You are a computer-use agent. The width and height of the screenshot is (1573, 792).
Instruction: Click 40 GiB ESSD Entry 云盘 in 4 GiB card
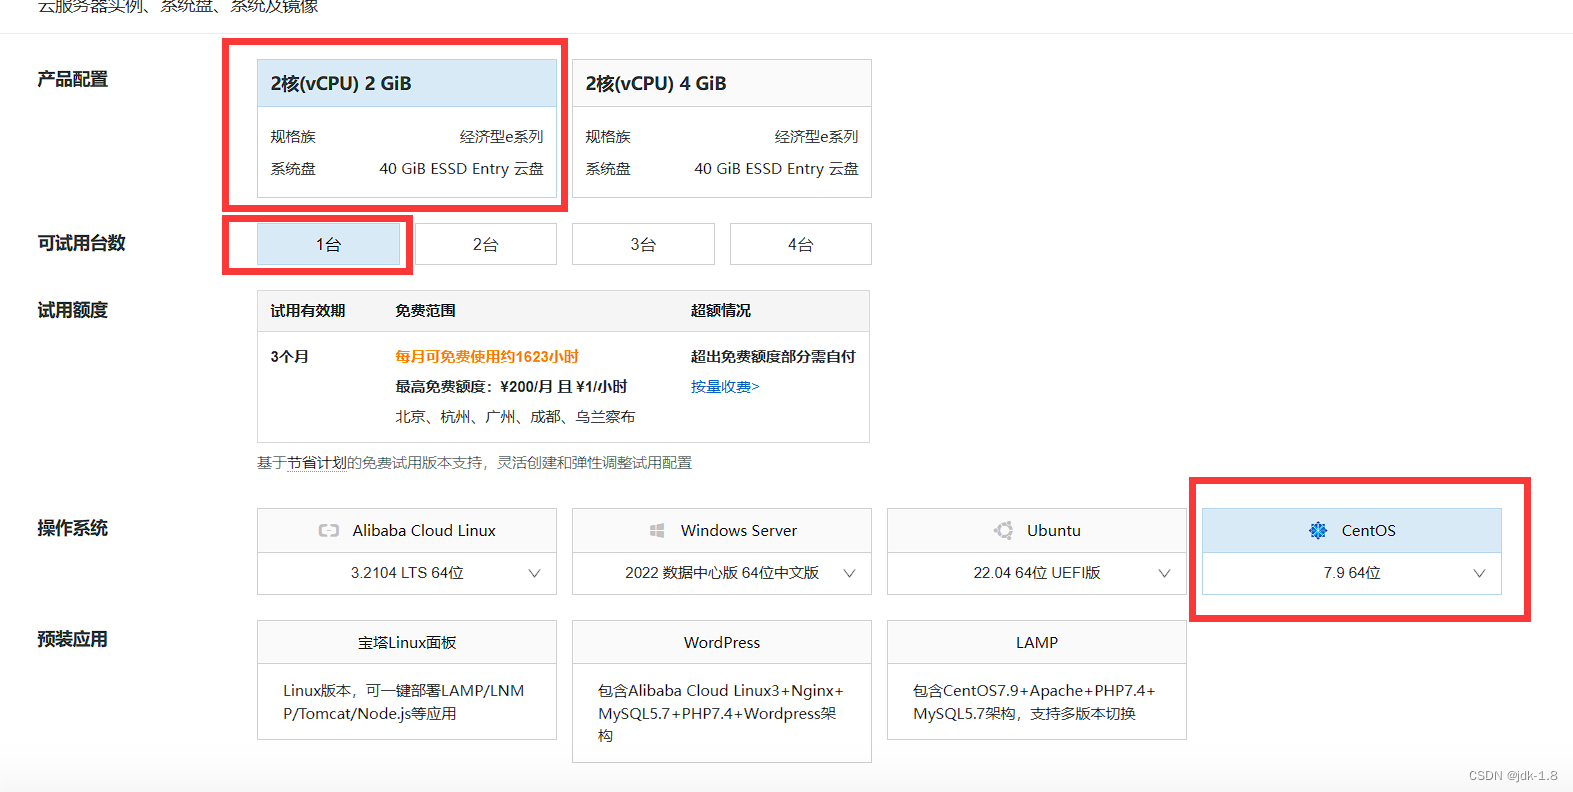coord(776,169)
